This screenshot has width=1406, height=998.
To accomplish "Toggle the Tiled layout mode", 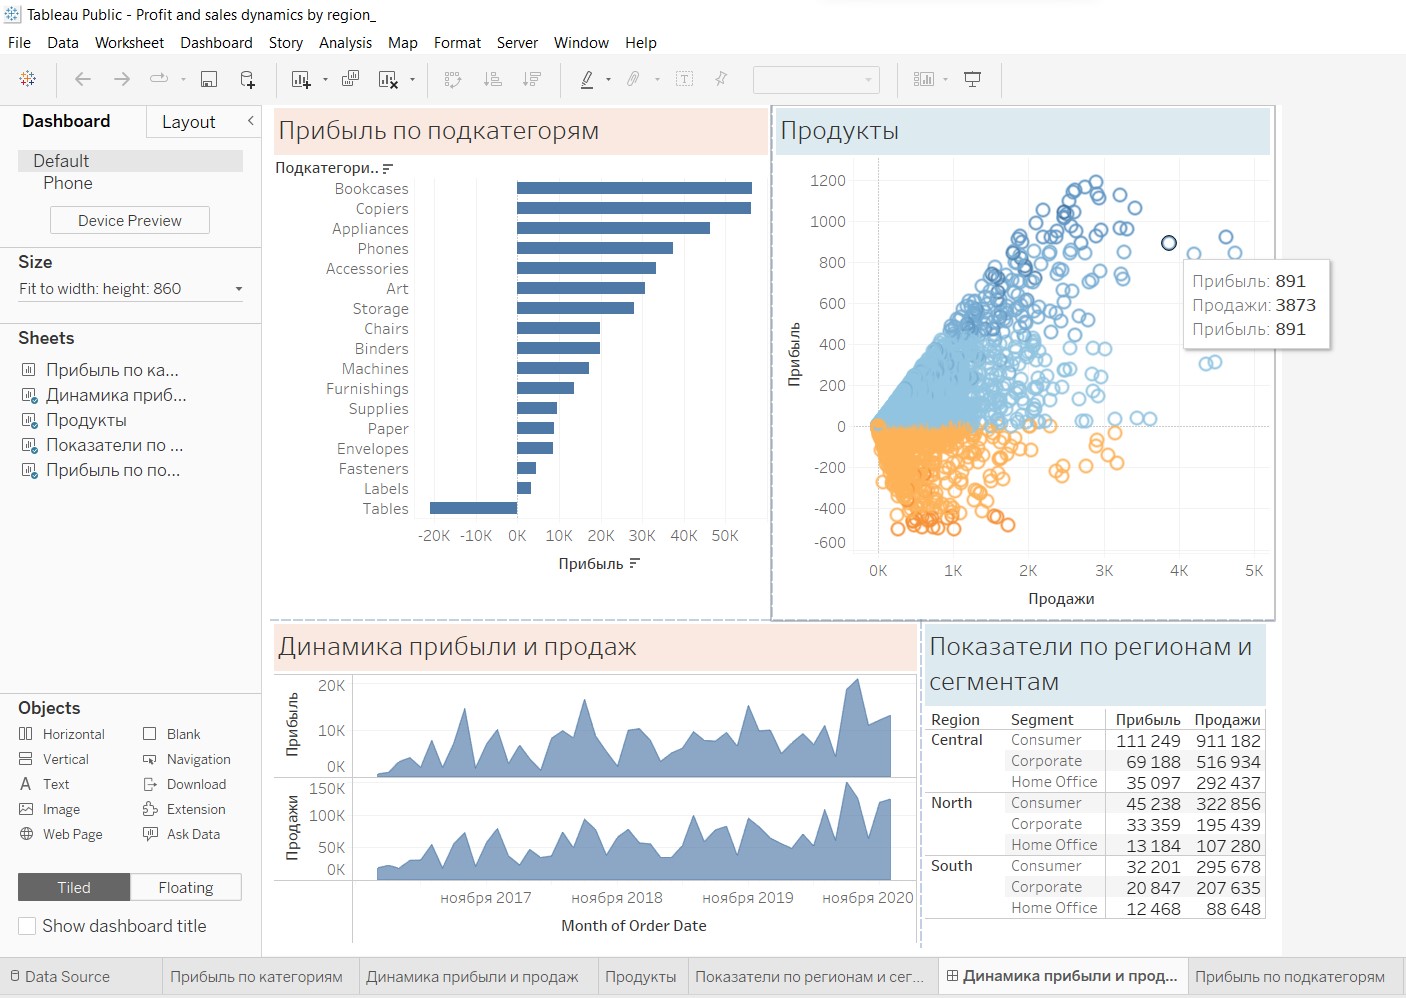I will point(72,887).
